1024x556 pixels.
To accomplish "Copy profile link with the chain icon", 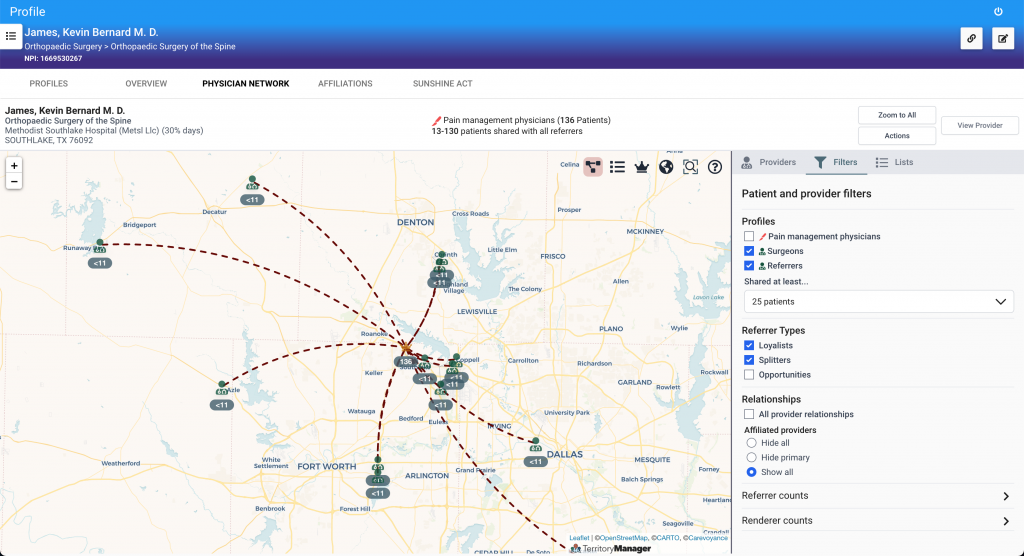I will click(x=971, y=39).
